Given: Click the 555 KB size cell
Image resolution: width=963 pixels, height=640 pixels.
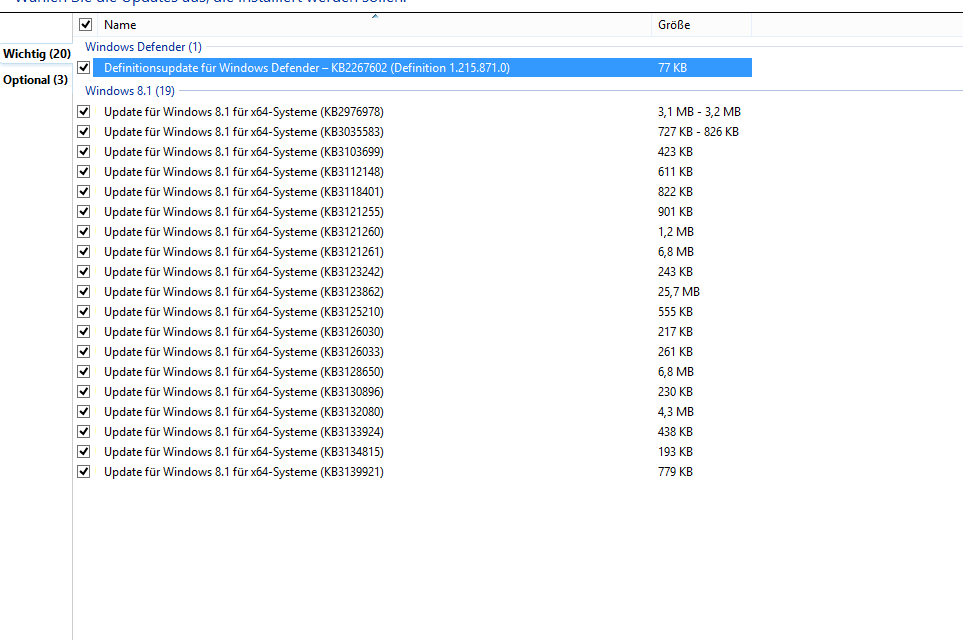Looking at the screenshot, I should (675, 311).
